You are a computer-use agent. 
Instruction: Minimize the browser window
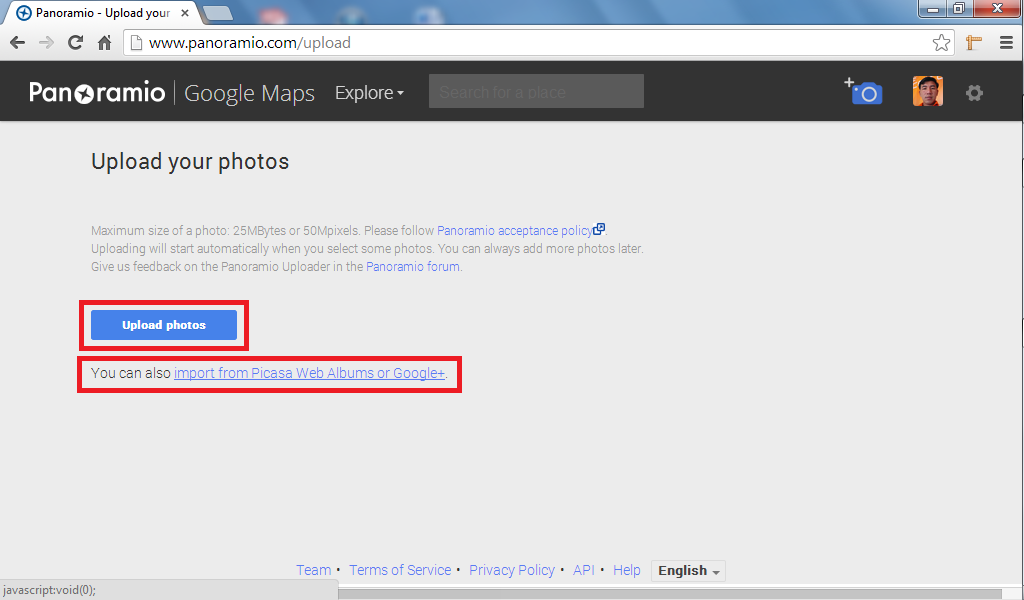pos(933,8)
